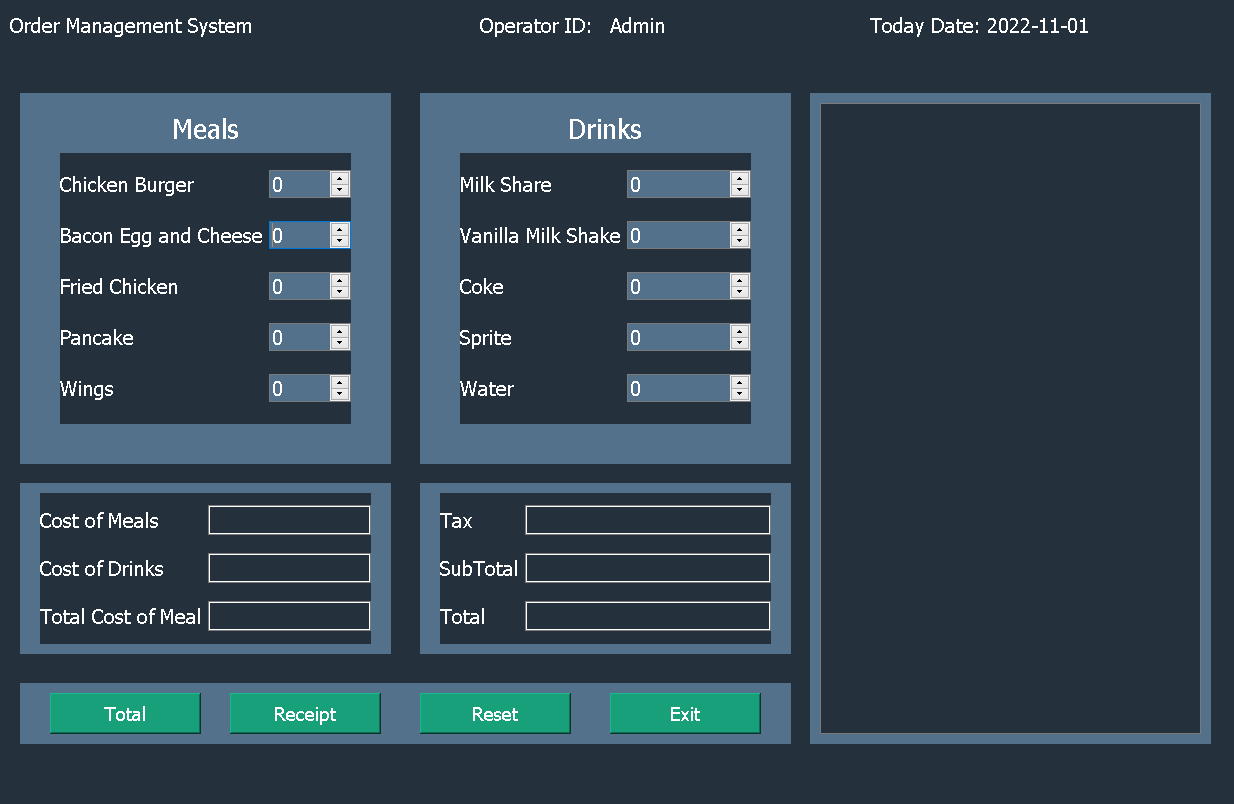Click the Tax amount field
The image size is (1234, 804).
click(646, 519)
